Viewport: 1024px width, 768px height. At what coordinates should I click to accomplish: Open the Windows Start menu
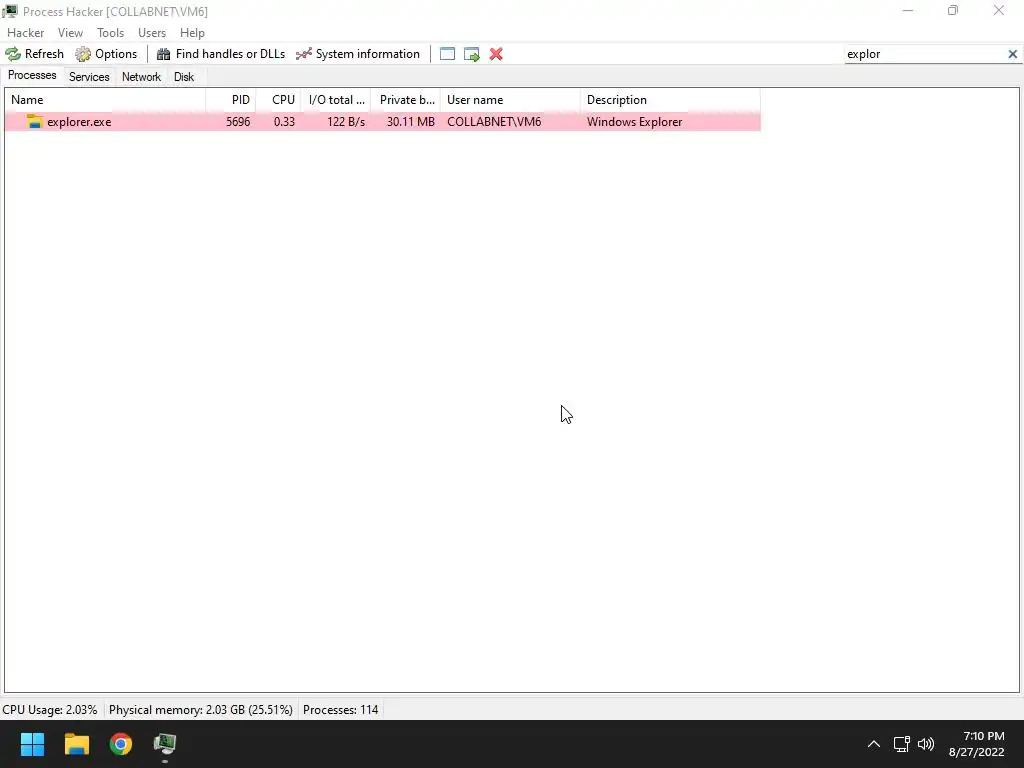point(32,744)
